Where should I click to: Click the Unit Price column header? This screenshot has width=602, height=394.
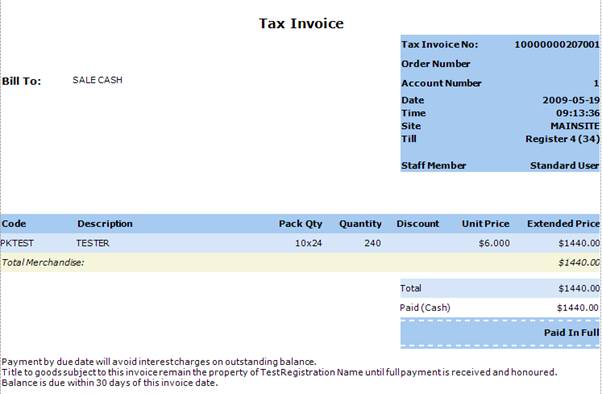tap(486, 223)
